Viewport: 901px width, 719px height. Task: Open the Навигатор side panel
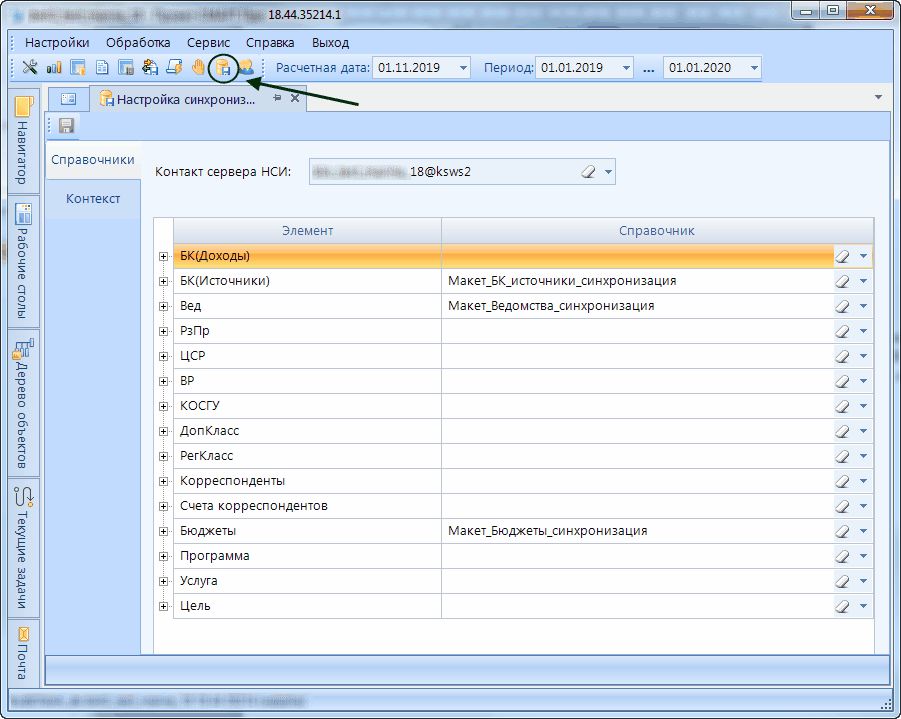23,138
